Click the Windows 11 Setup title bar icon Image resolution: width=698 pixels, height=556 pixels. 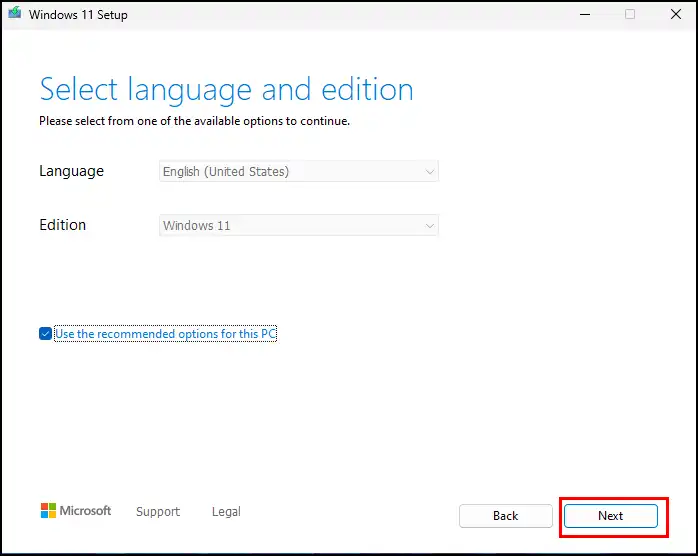tap(15, 12)
